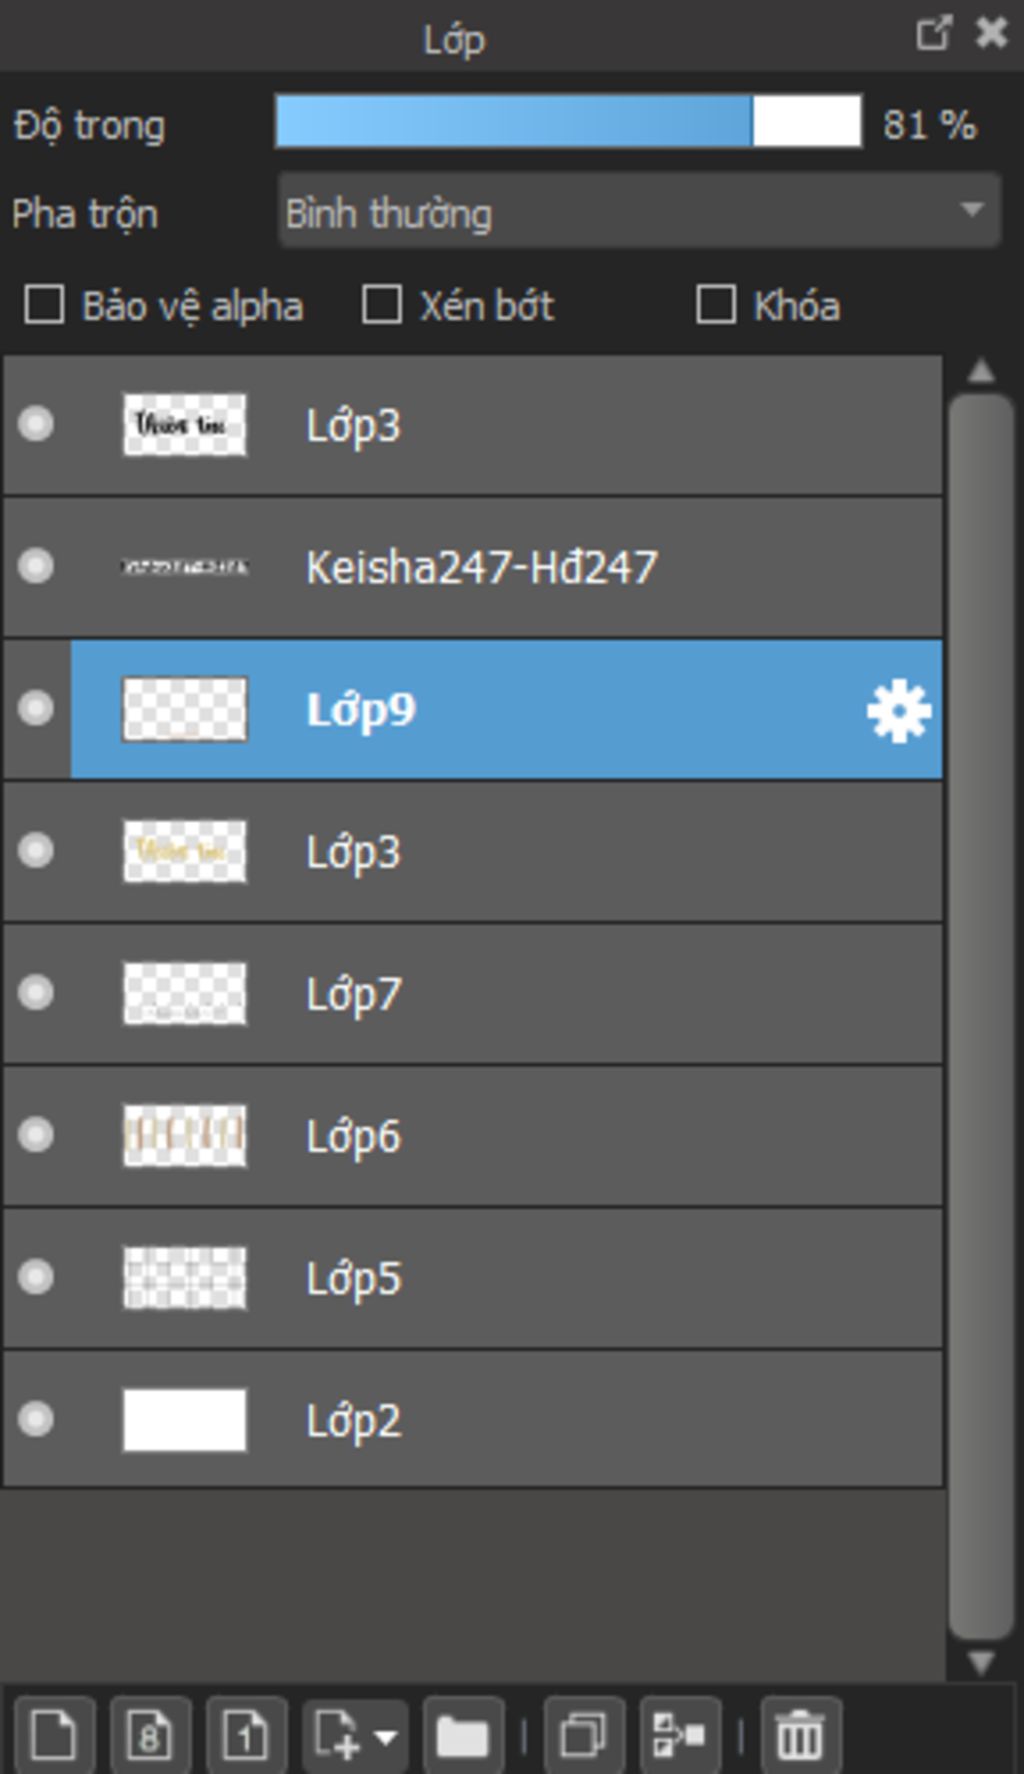Image resolution: width=1024 pixels, height=1774 pixels.
Task: Add a new 1-bit layer
Action: (246, 1734)
